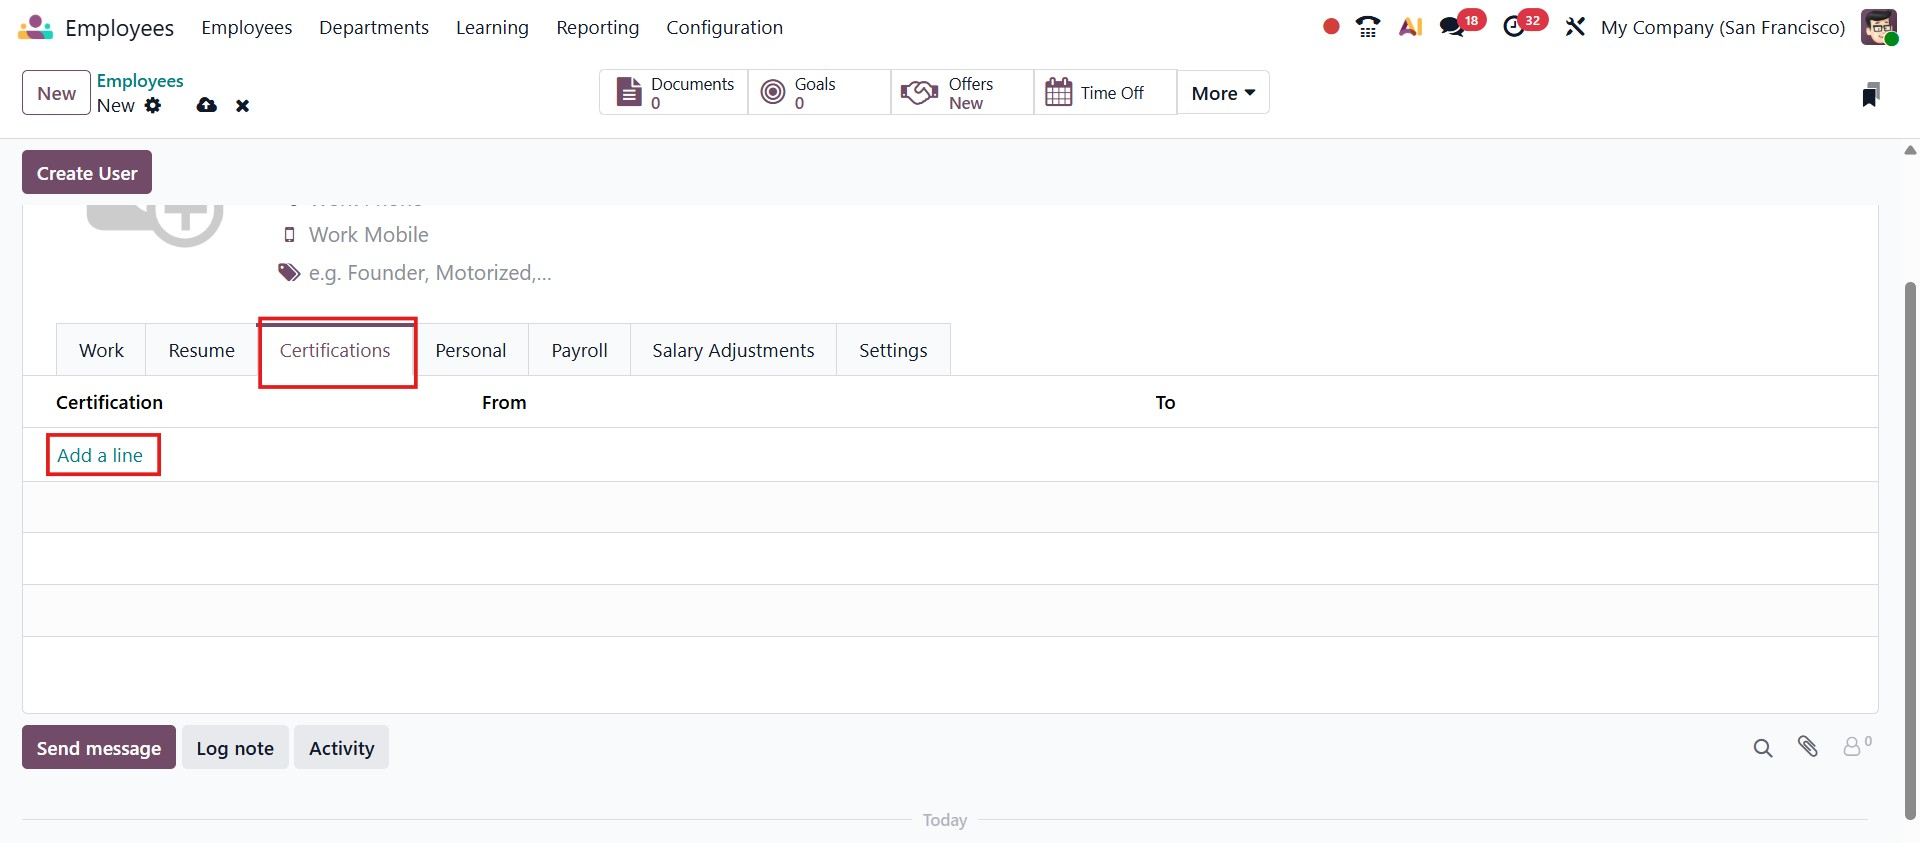
Task: Go back via Employees breadcrumb link
Action: click(140, 81)
